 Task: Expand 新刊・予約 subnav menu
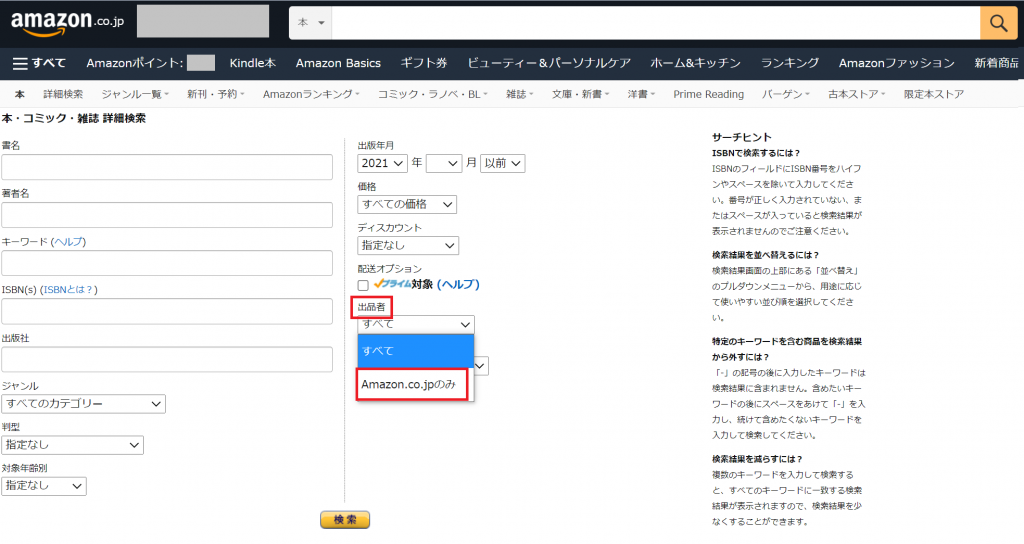pos(216,94)
